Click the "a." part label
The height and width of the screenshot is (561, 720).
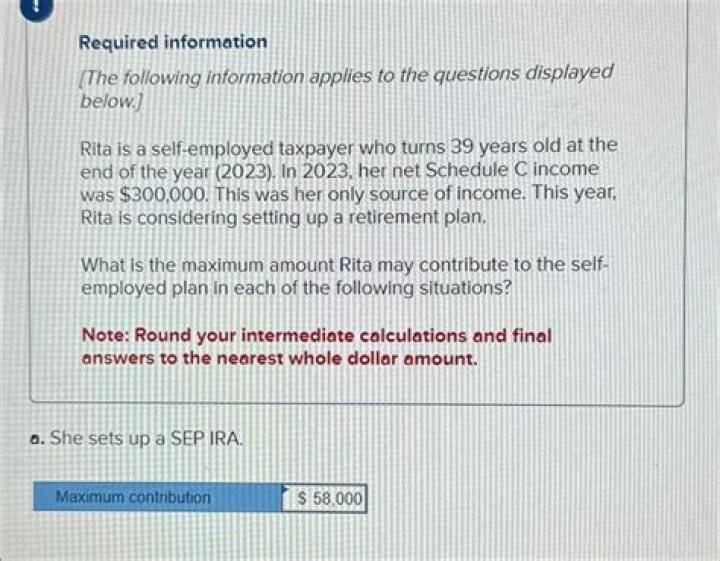[x=34, y=438]
